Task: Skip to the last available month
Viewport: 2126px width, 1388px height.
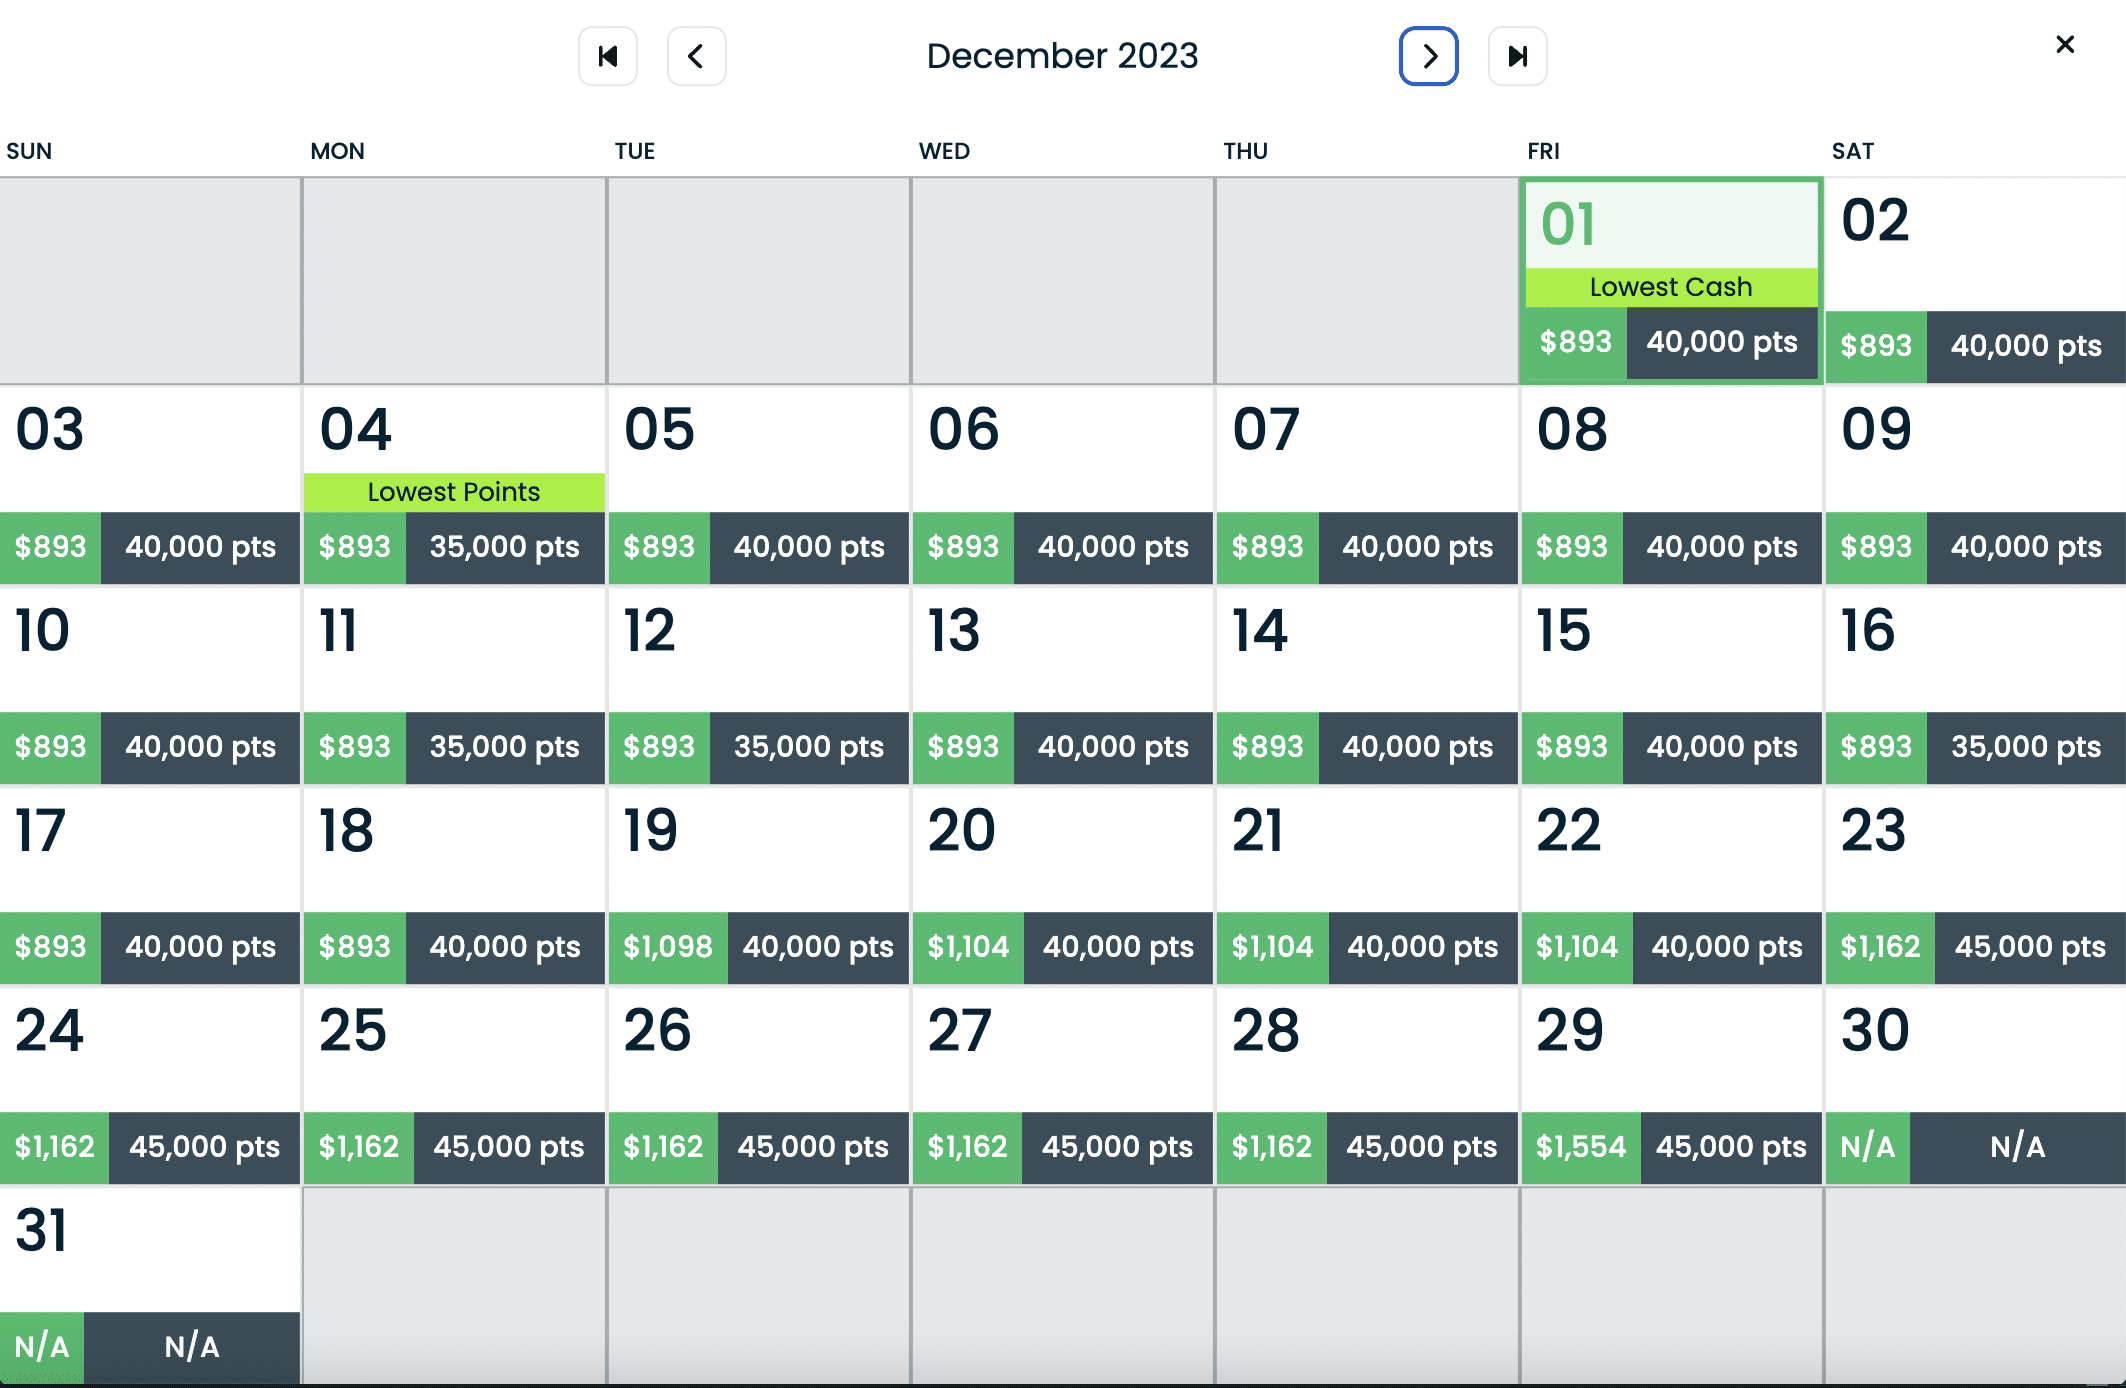Action: [1517, 56]
